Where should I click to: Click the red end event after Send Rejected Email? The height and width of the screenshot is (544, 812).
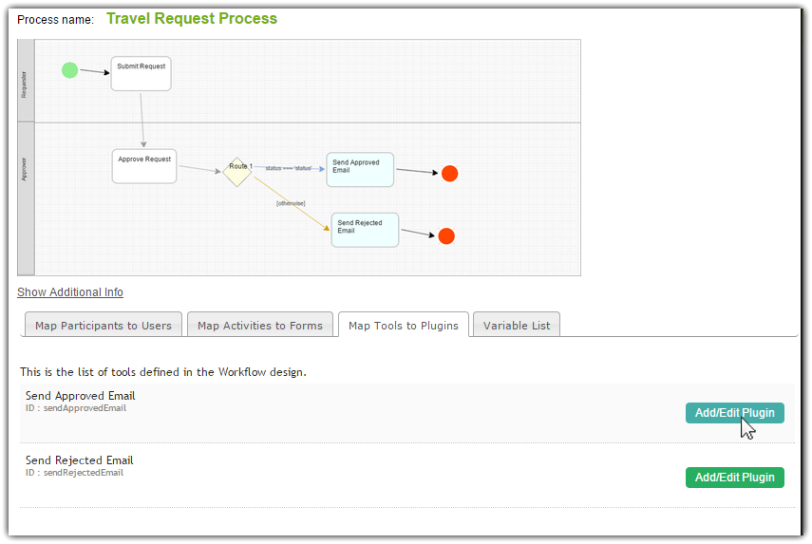(x=446, y=236)
